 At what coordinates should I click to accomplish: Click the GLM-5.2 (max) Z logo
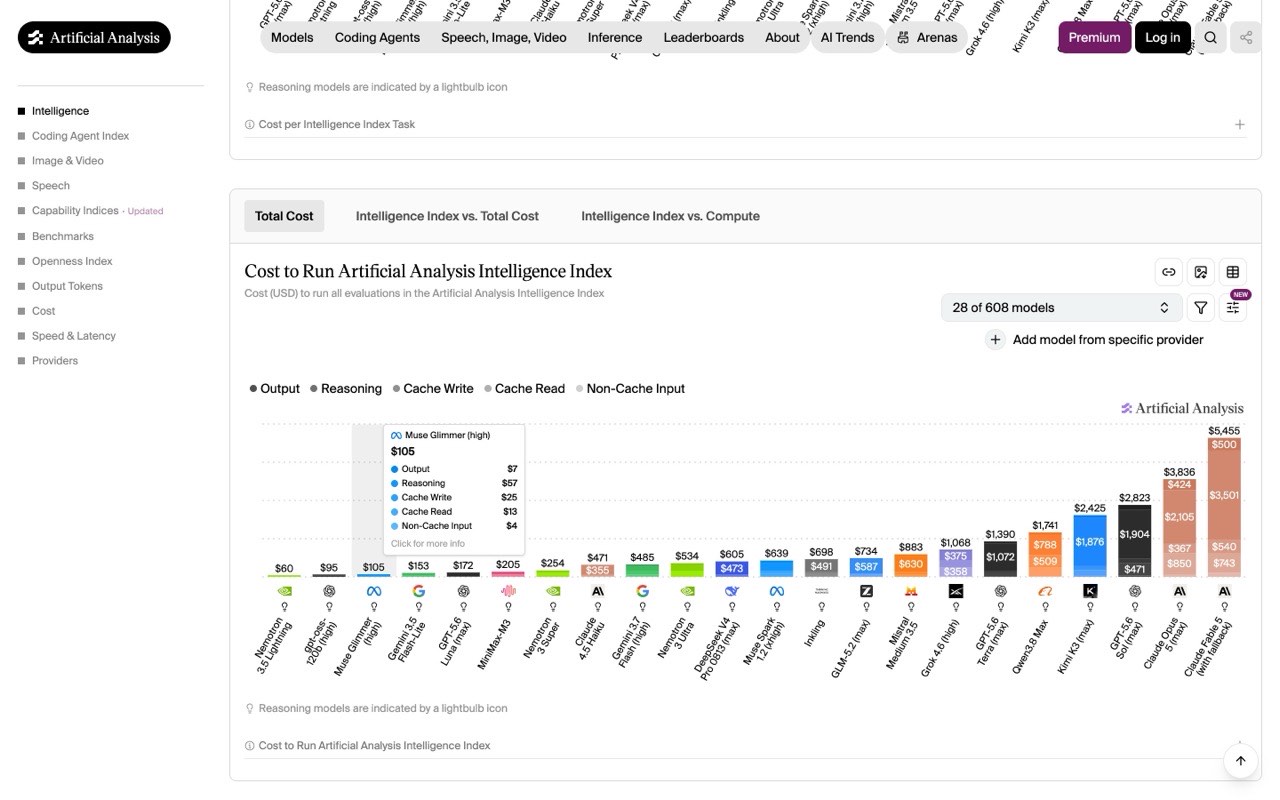click(867, 591)
